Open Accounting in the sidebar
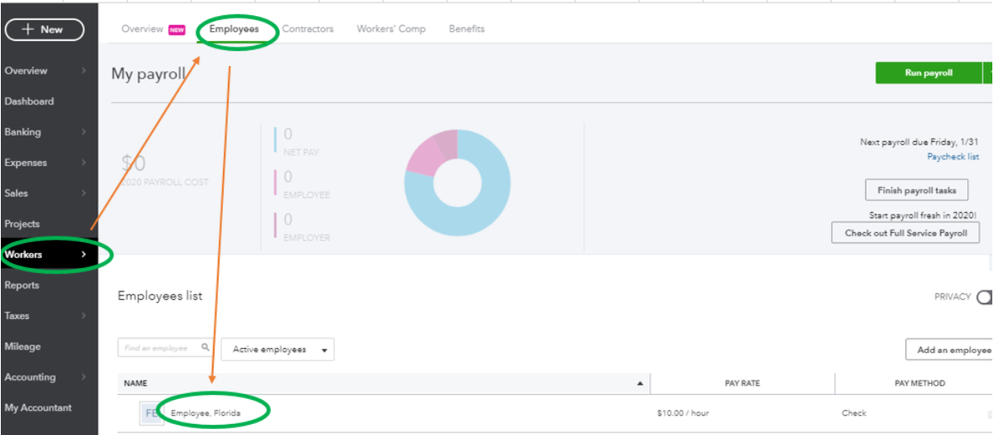The image size is (999, 435). [30, 377]
